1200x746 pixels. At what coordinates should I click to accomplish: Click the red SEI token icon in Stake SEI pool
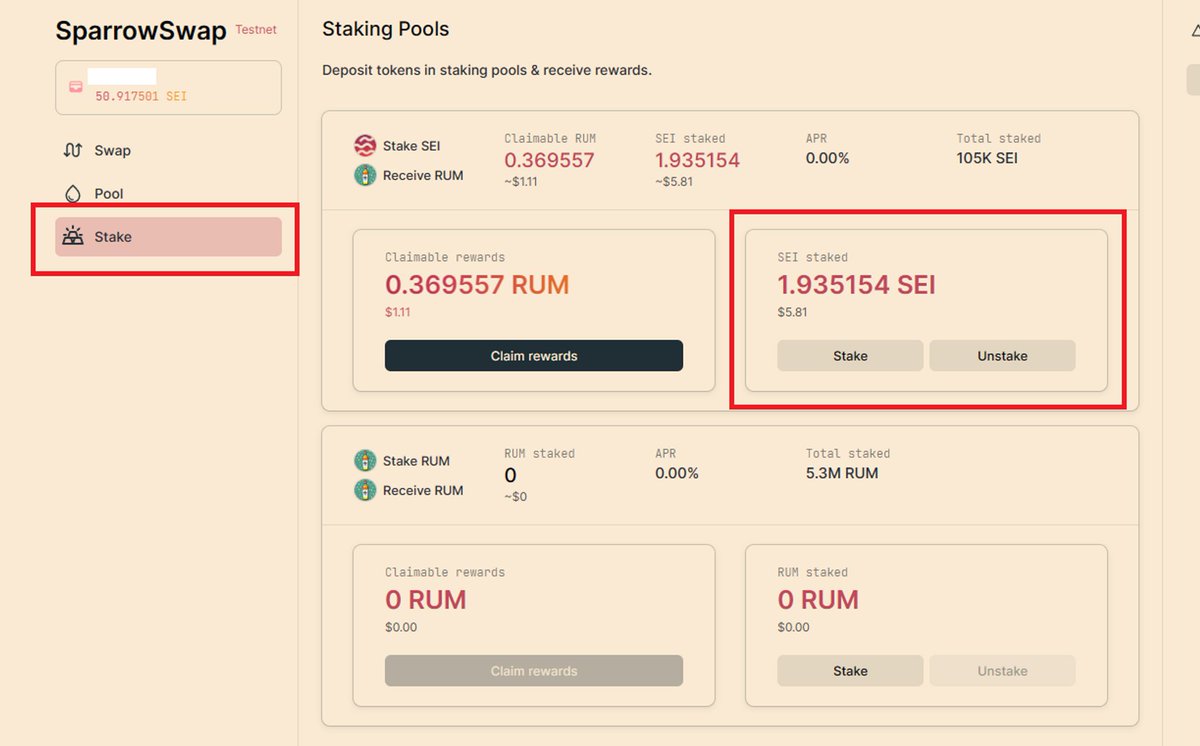[x=363, y=144]
